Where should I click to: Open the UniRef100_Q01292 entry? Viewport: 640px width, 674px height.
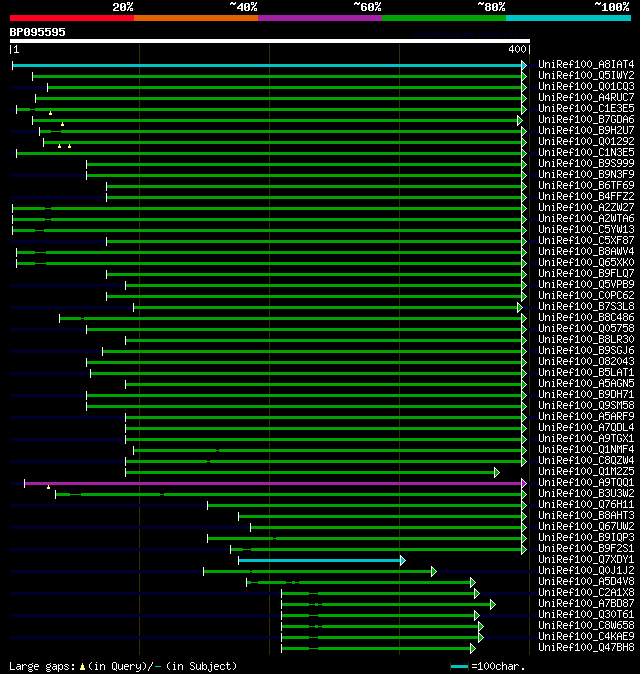(586, 141)
